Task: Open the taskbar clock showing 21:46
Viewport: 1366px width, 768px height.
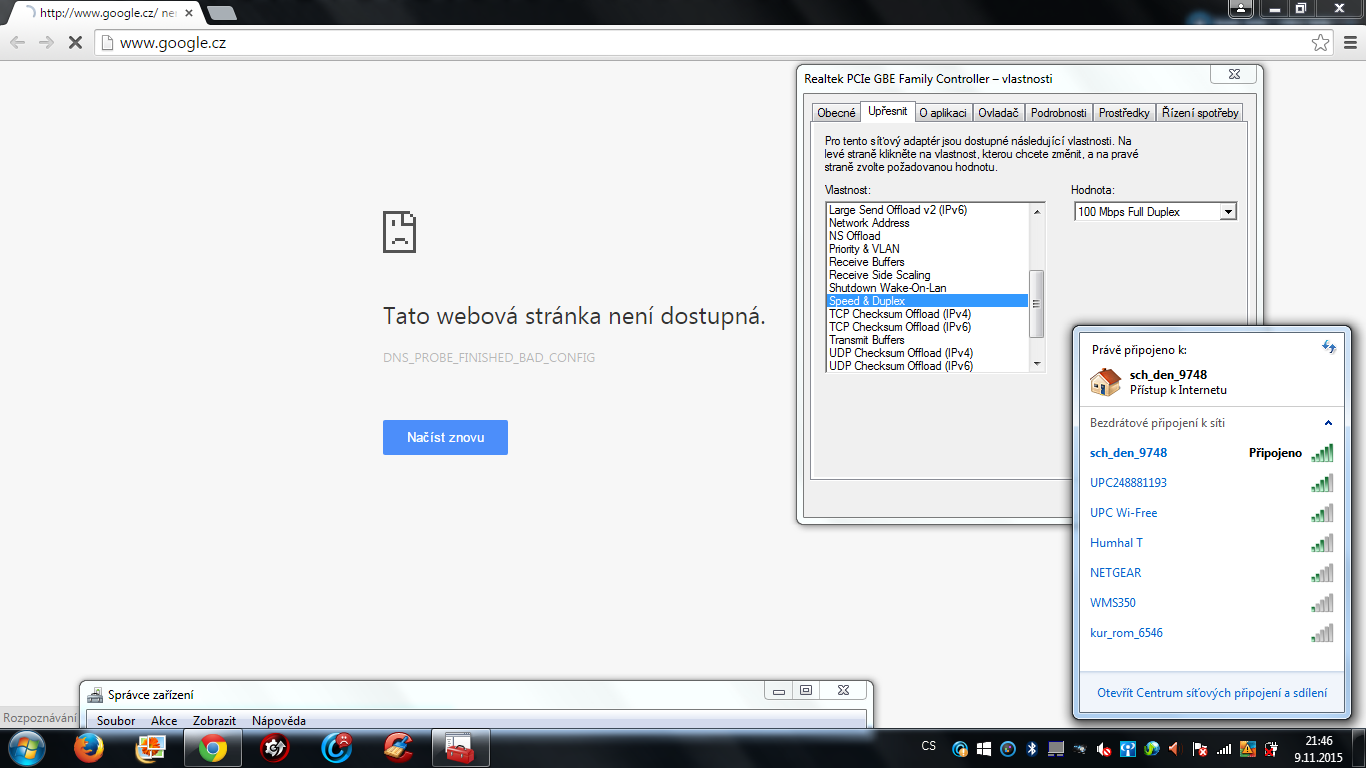Action: click(1319, 748)
